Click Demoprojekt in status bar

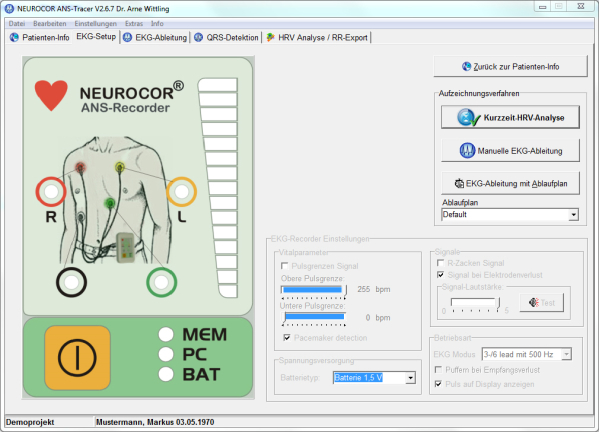[30, 422]
